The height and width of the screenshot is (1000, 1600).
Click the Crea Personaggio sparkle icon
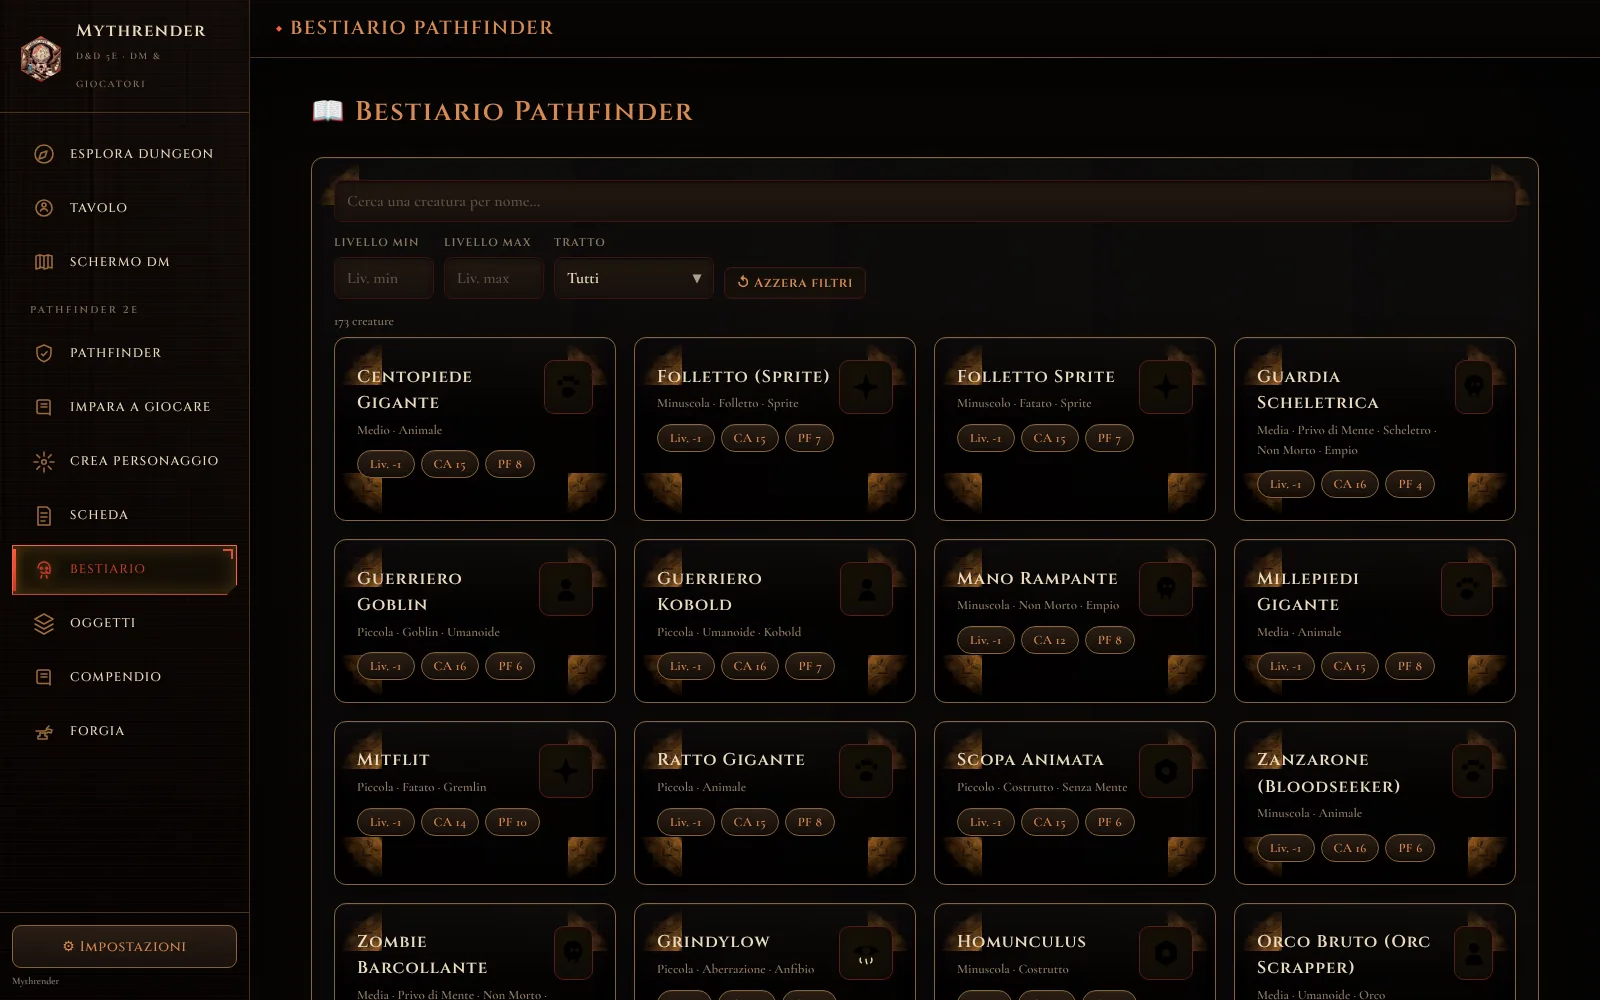point(44,461)
